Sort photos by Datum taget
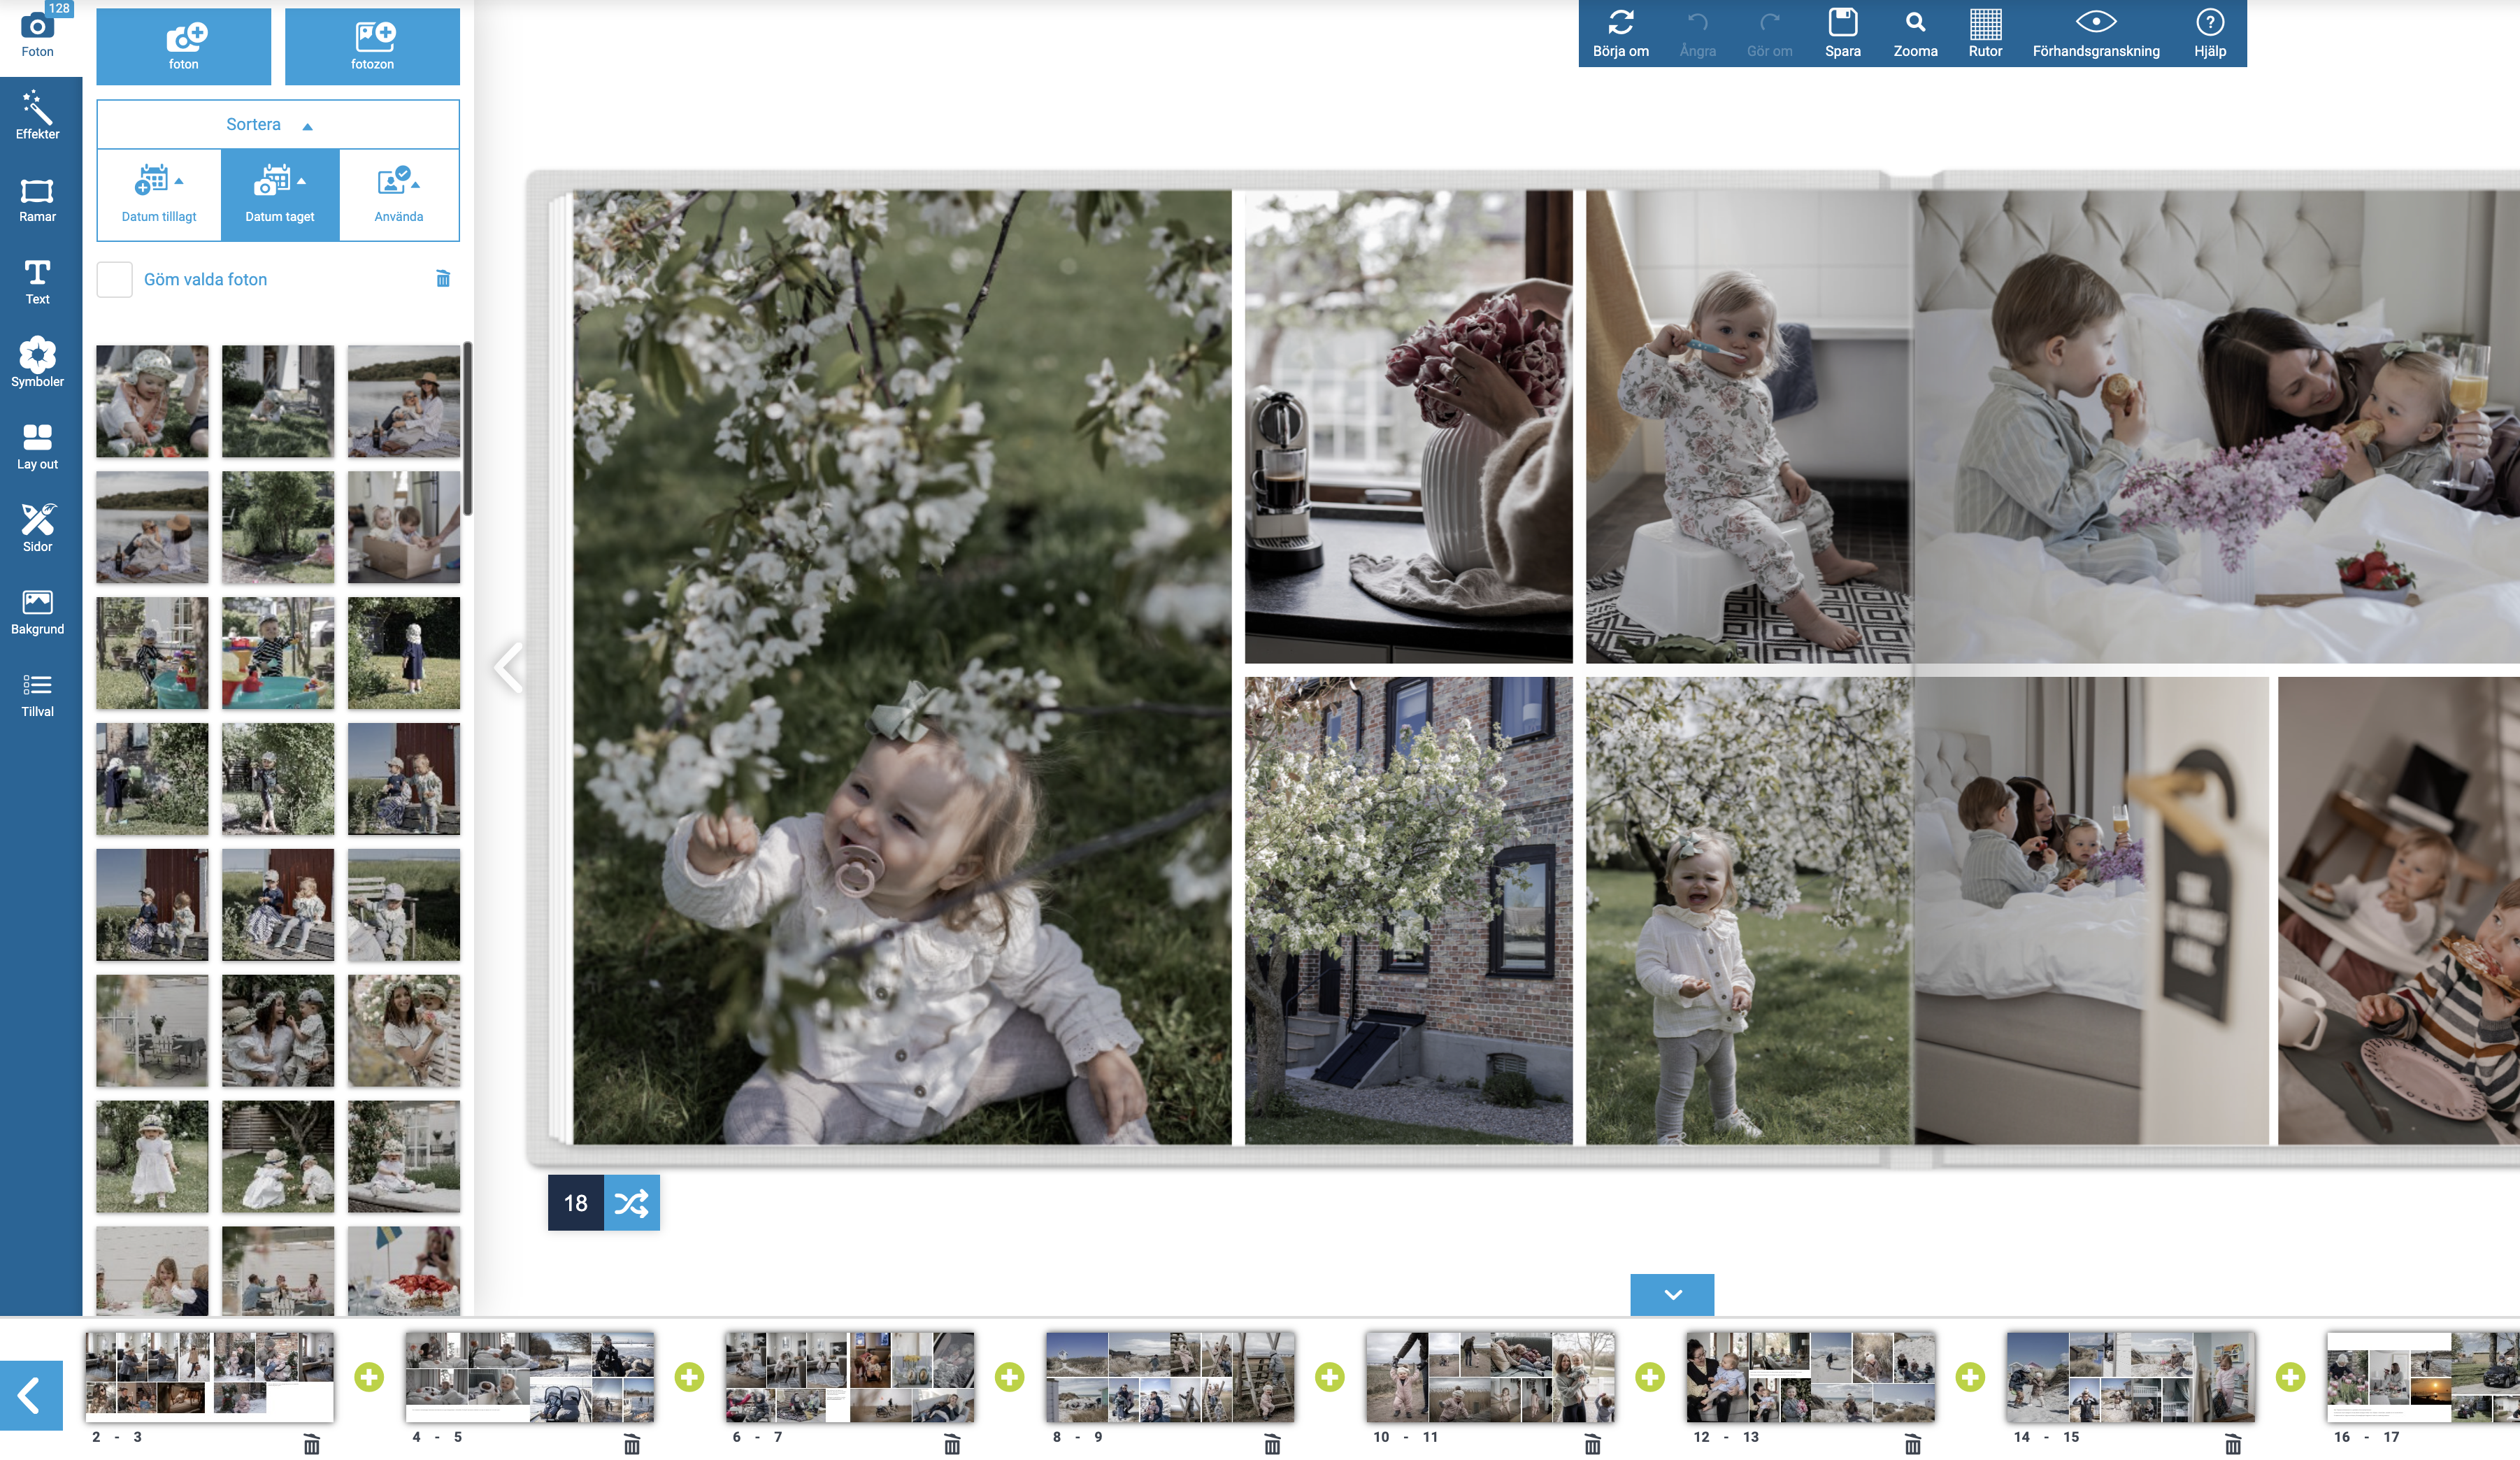Image resolution: width=2520 pixels, height=1460 pixels. pyautogui.click(x=280, y=195)
